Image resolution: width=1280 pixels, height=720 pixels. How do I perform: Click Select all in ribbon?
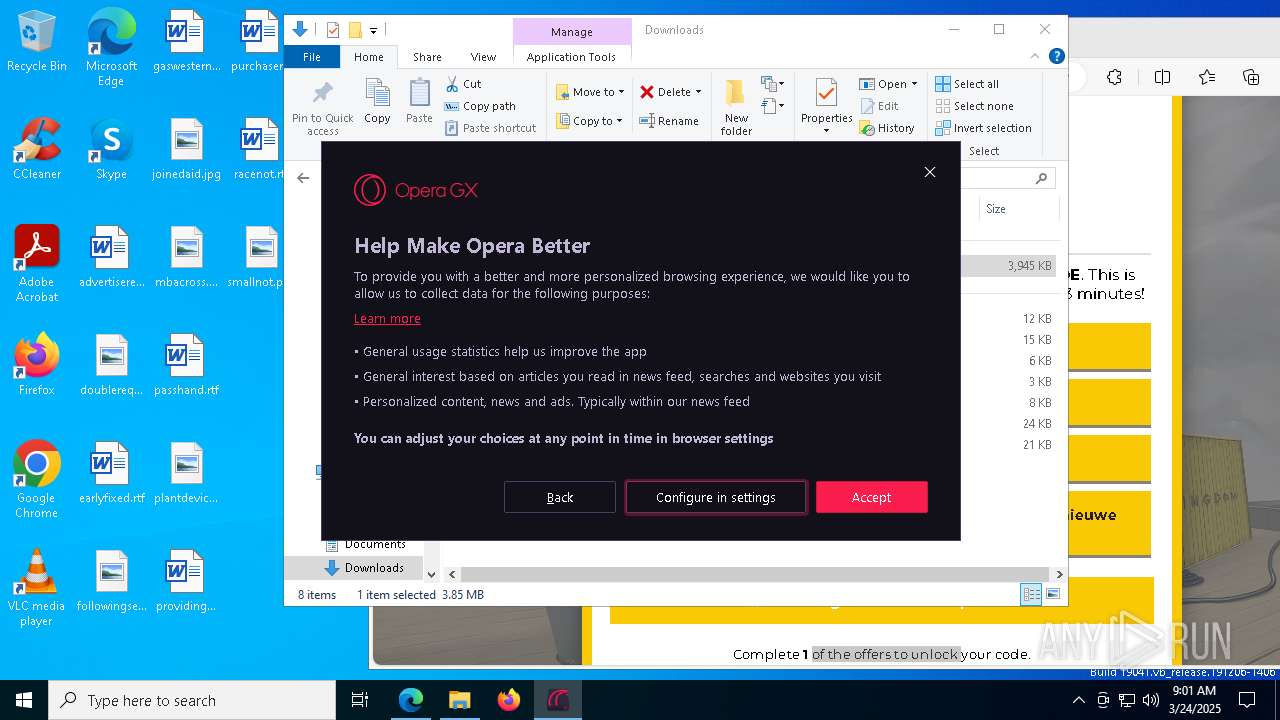coord(967,84)
